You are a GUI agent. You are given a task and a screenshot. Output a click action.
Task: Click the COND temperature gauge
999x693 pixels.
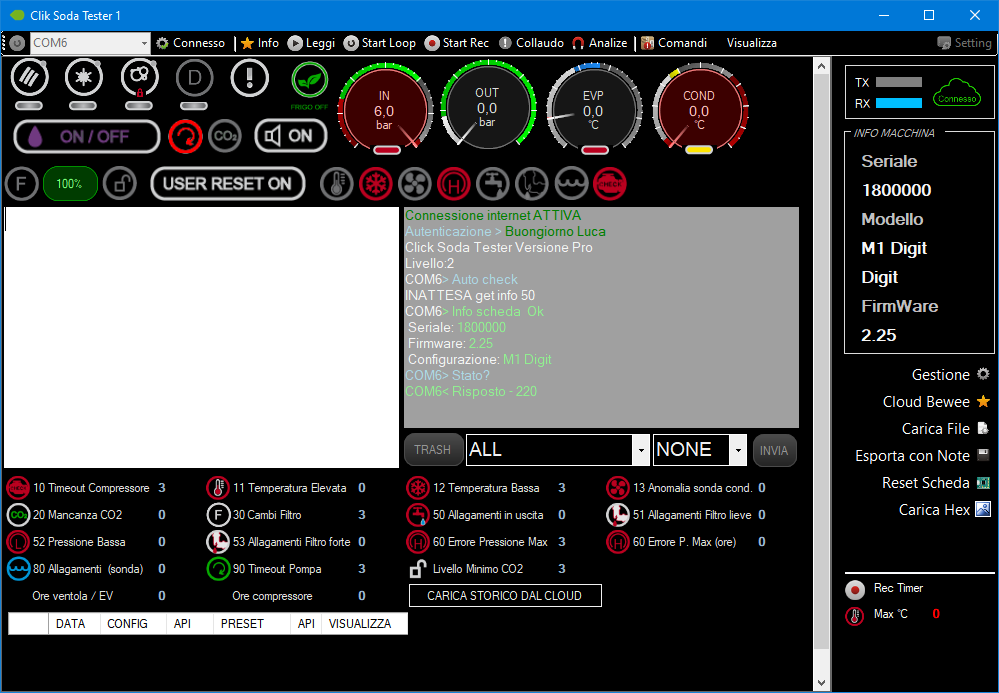[700, 109]
